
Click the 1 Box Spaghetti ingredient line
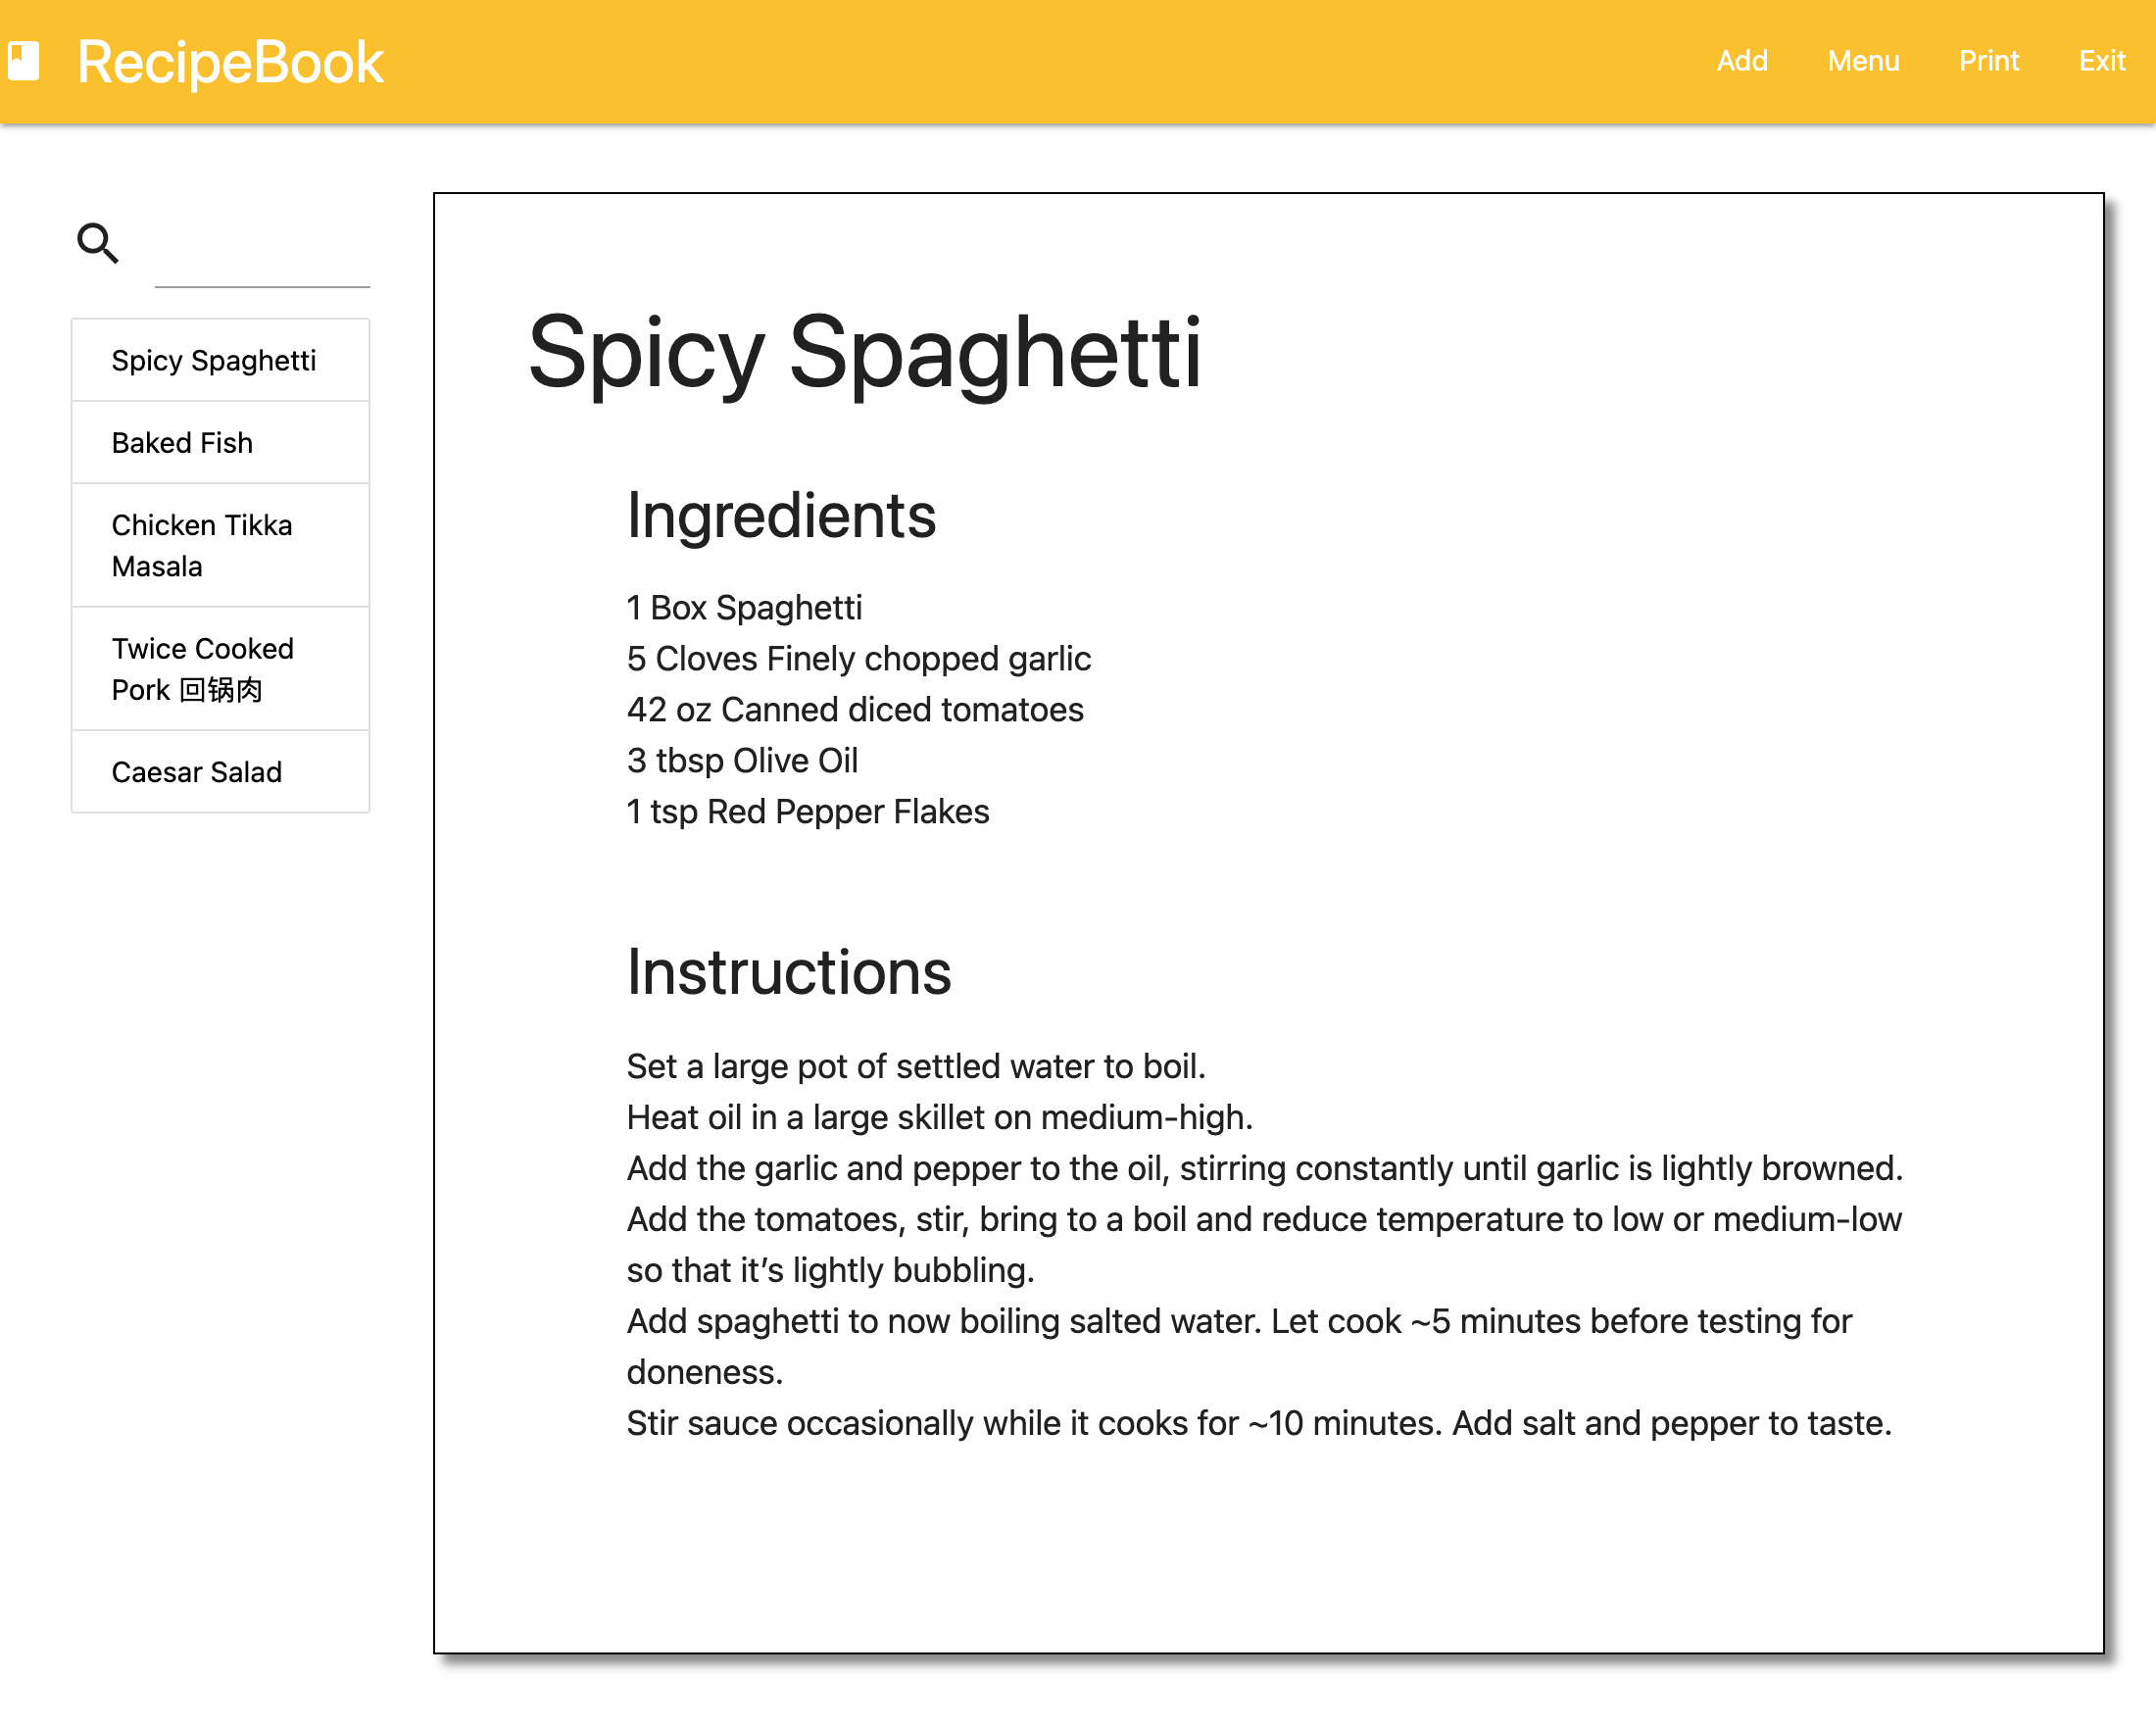click(744, 607)
